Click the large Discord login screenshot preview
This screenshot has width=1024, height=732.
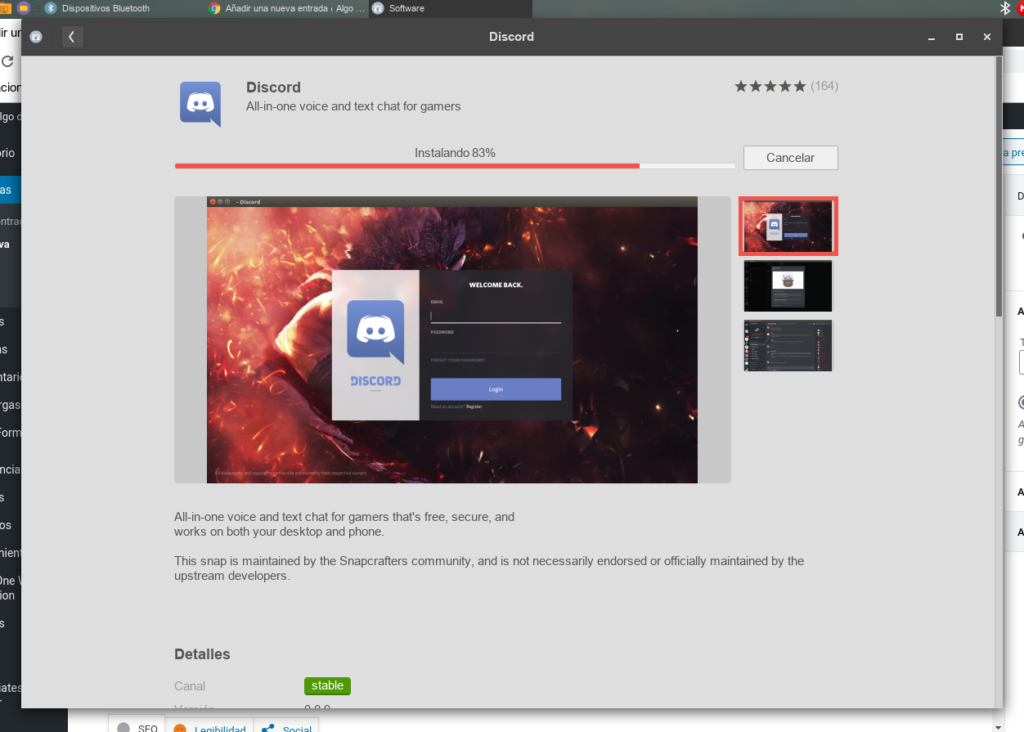point(452,340)
